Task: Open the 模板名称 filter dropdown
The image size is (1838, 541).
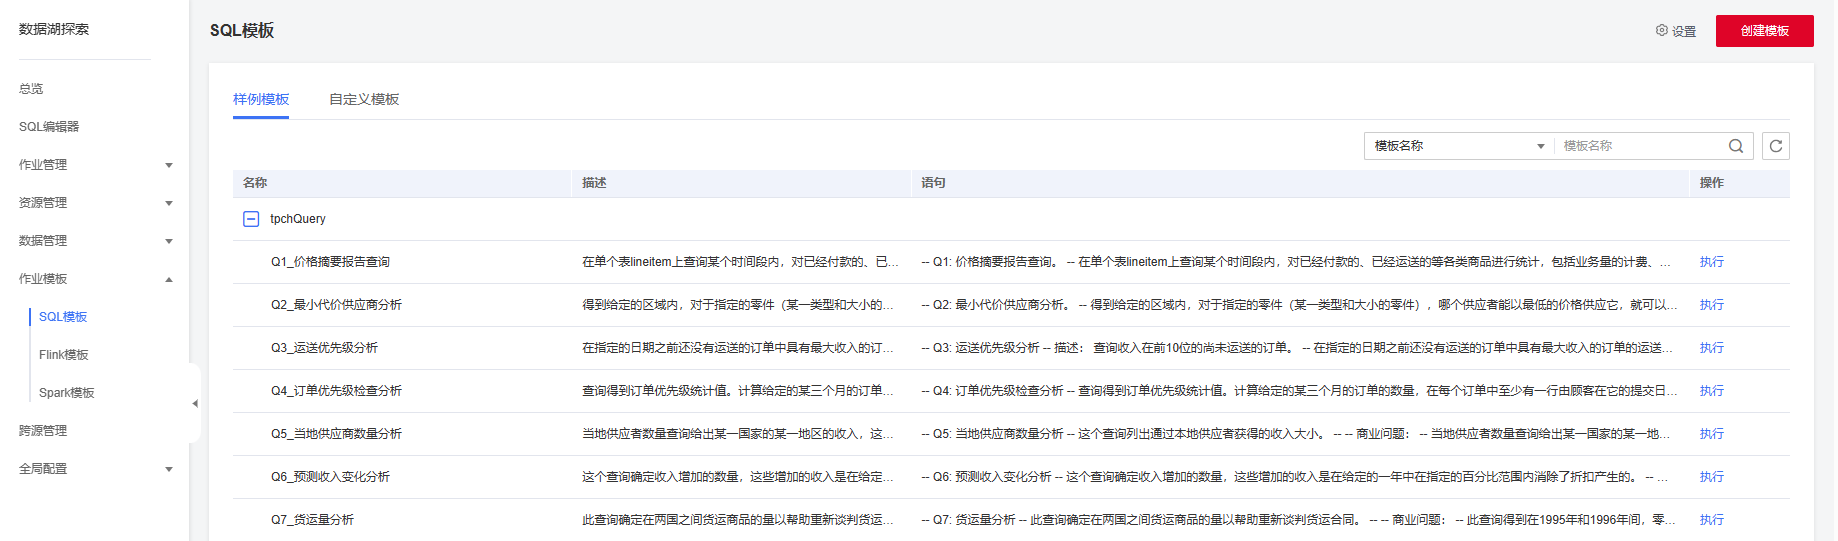Action: pyautogui.click(x=1458, y=146)
